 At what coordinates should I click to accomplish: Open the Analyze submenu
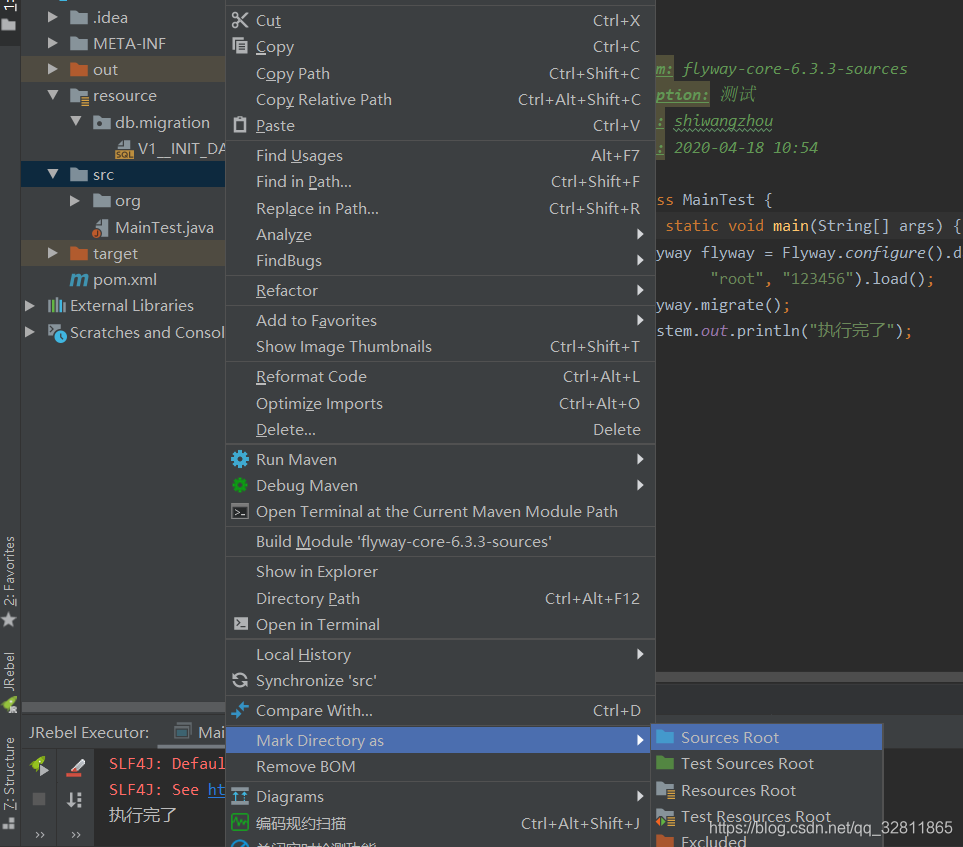point(440,235)
